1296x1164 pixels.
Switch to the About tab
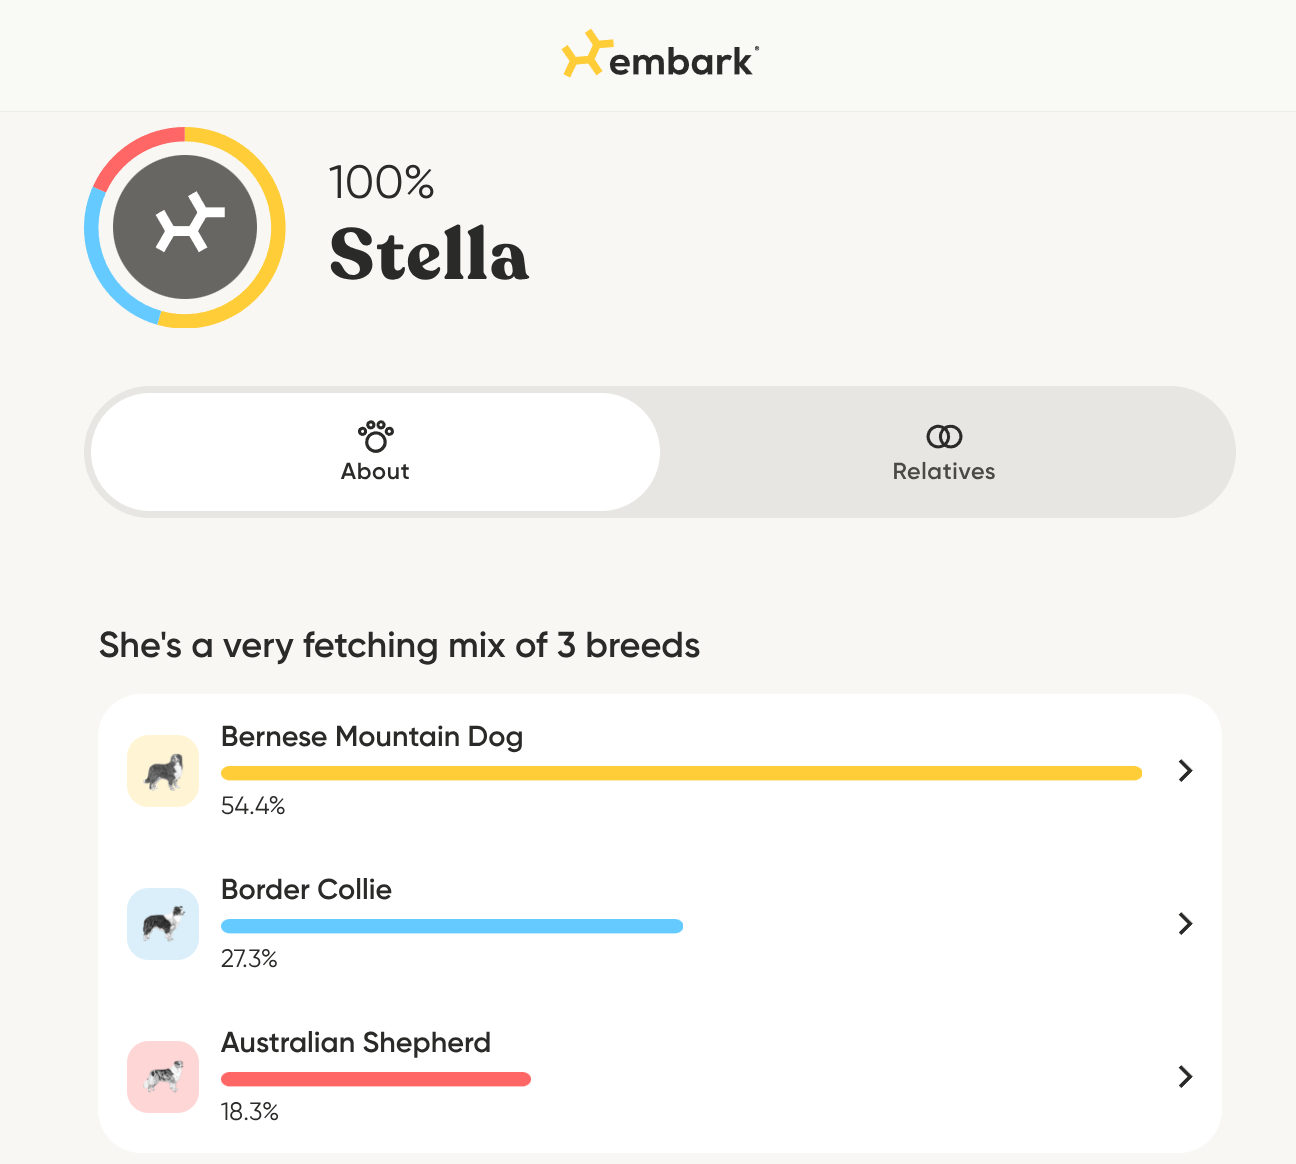(375, 452)
